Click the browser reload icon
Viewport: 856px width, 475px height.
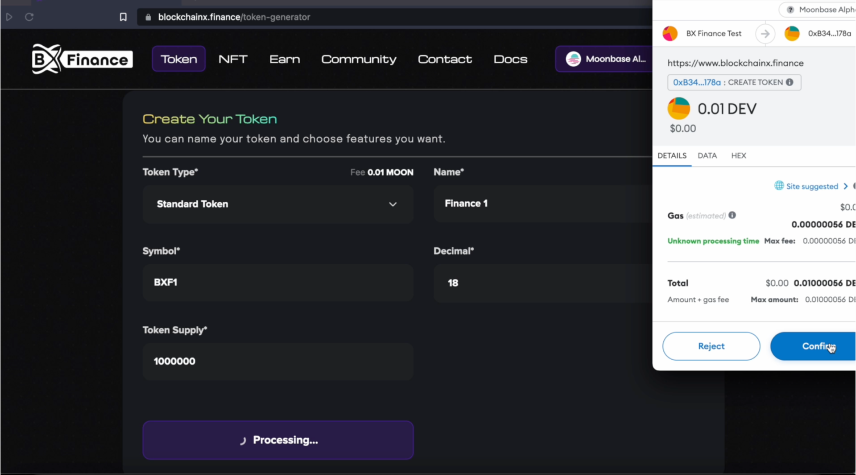pyautogui.click(x=29, y=17)
